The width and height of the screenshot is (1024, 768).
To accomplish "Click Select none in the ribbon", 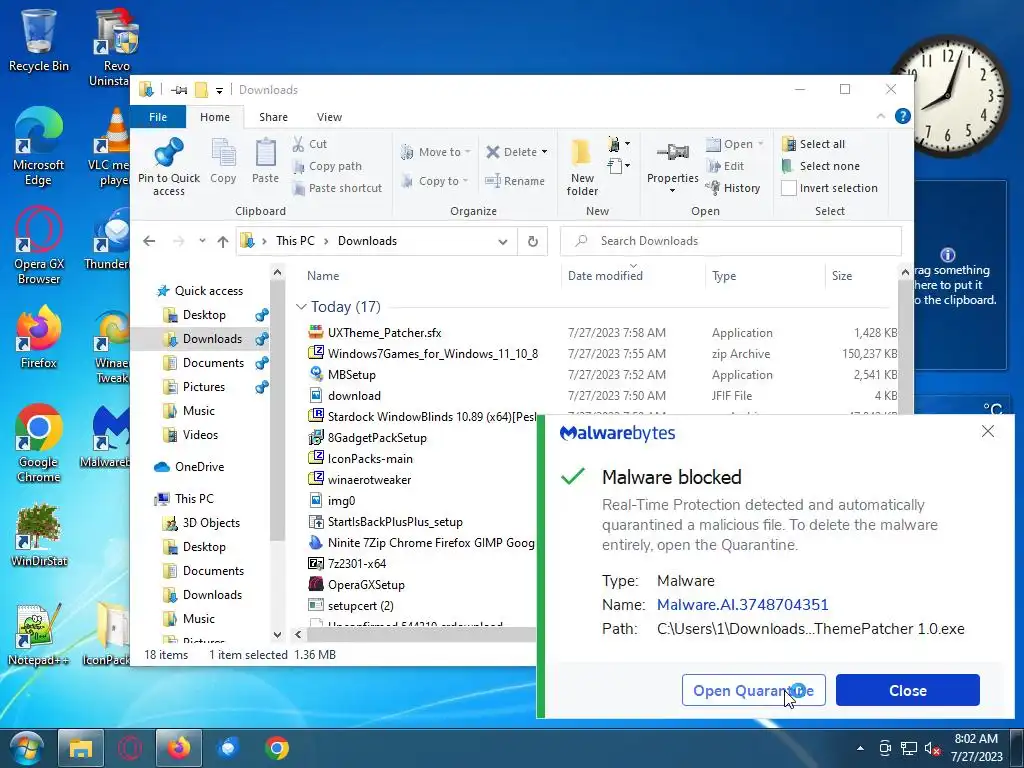I will pos(821,166).
